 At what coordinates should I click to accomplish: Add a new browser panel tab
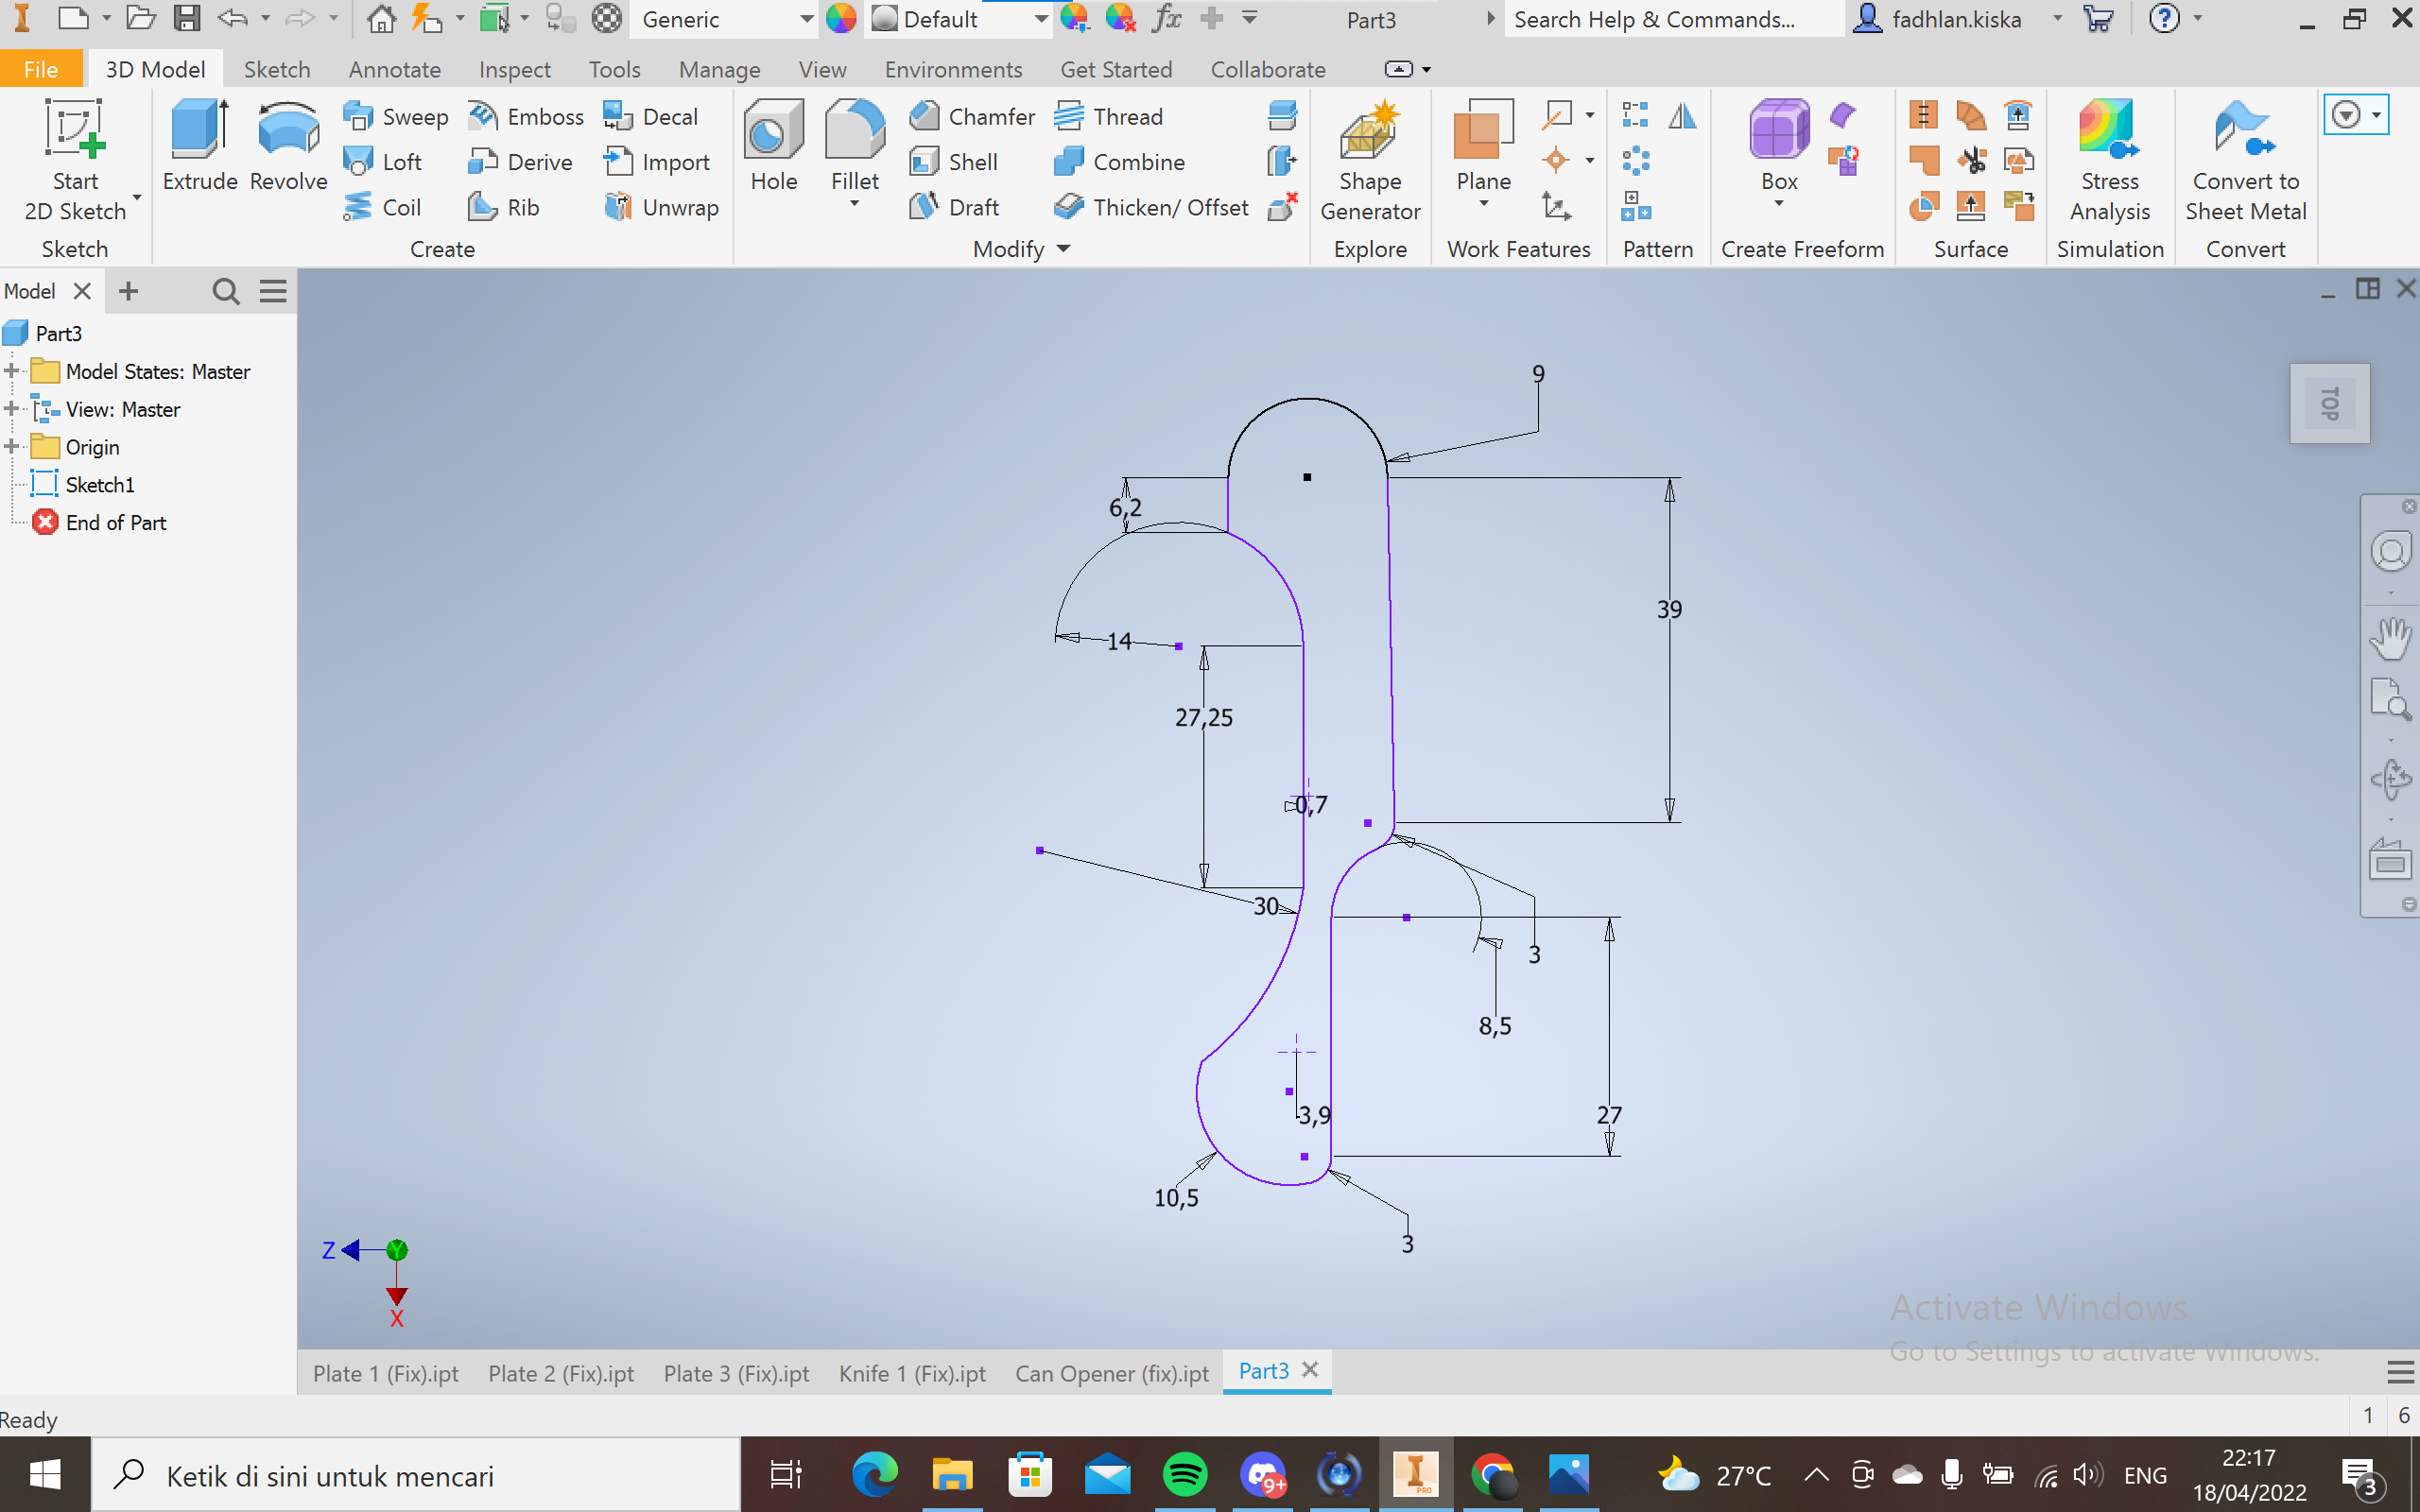(x=128, y=291)
